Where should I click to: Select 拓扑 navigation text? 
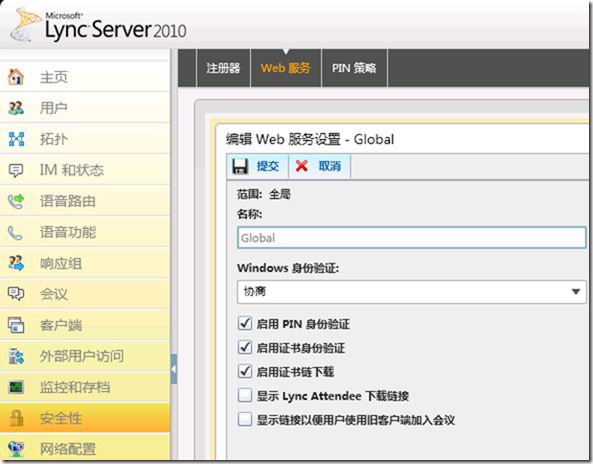point(54,139)
